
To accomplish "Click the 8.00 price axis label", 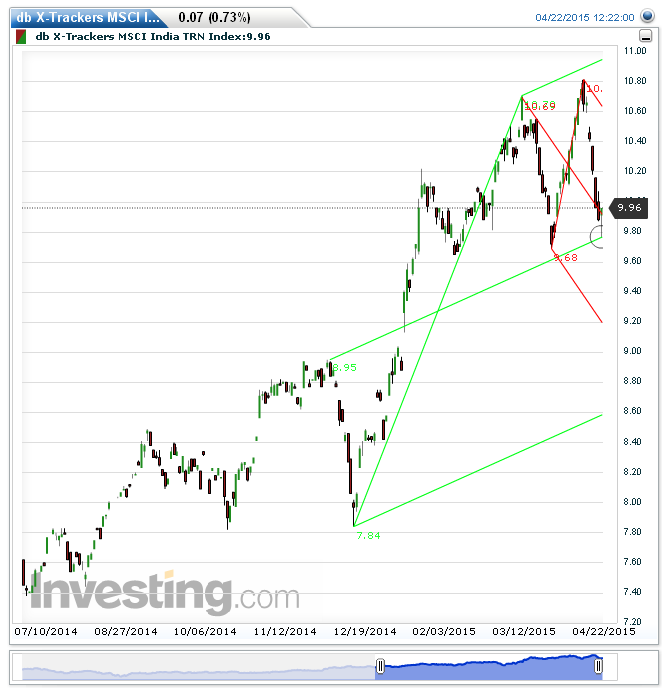I will point(632,502).
